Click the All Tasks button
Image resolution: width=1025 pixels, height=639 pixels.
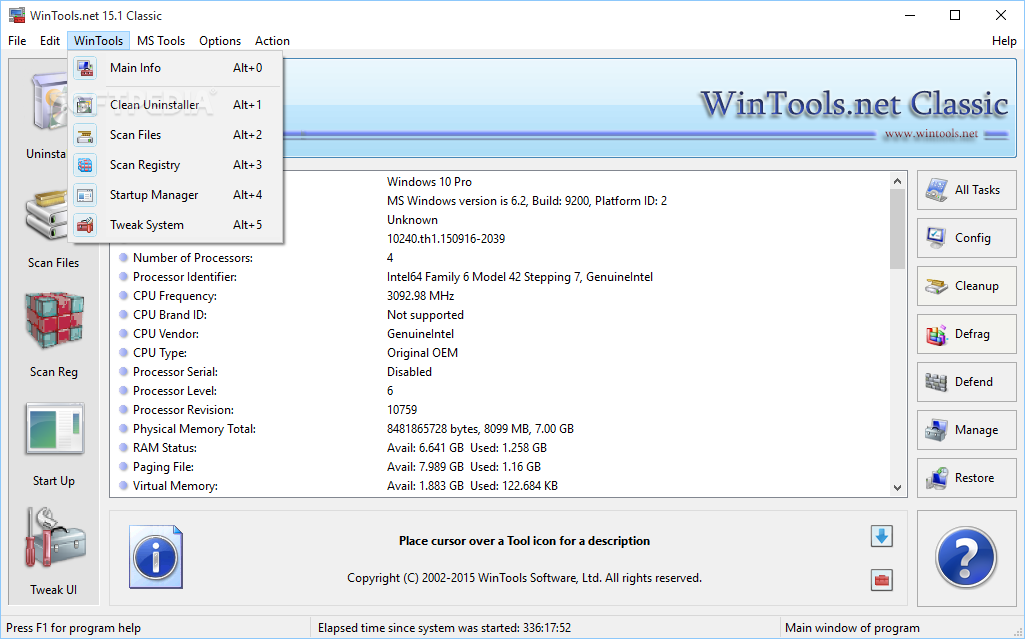pos(966,190)
